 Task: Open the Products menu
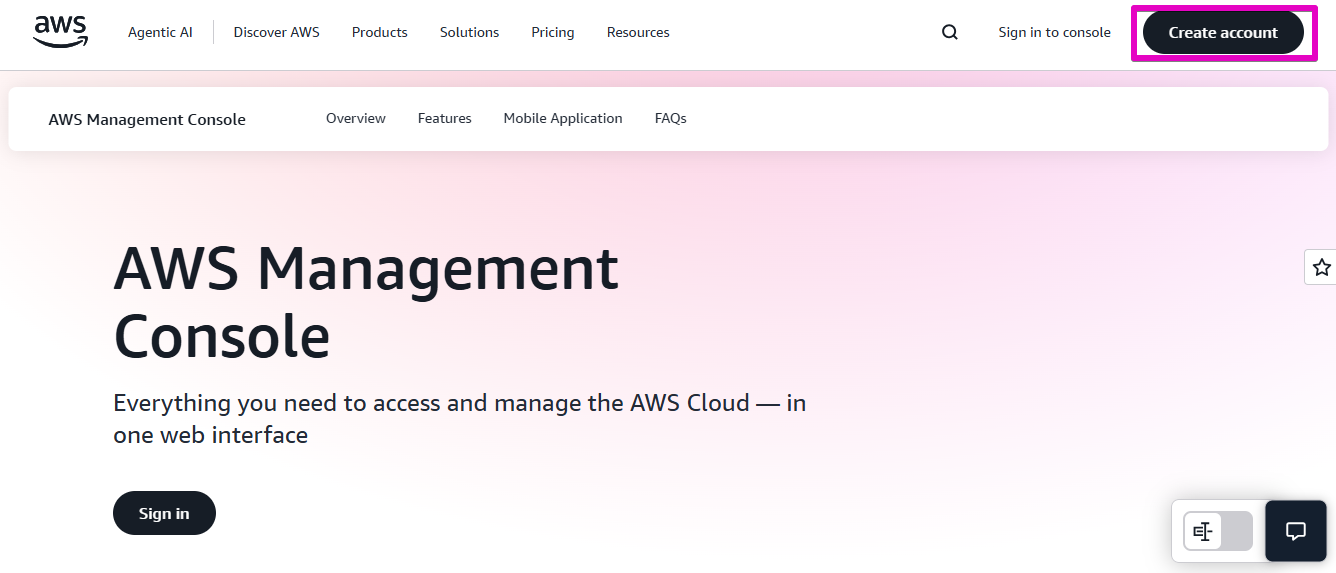coord(380,32)
